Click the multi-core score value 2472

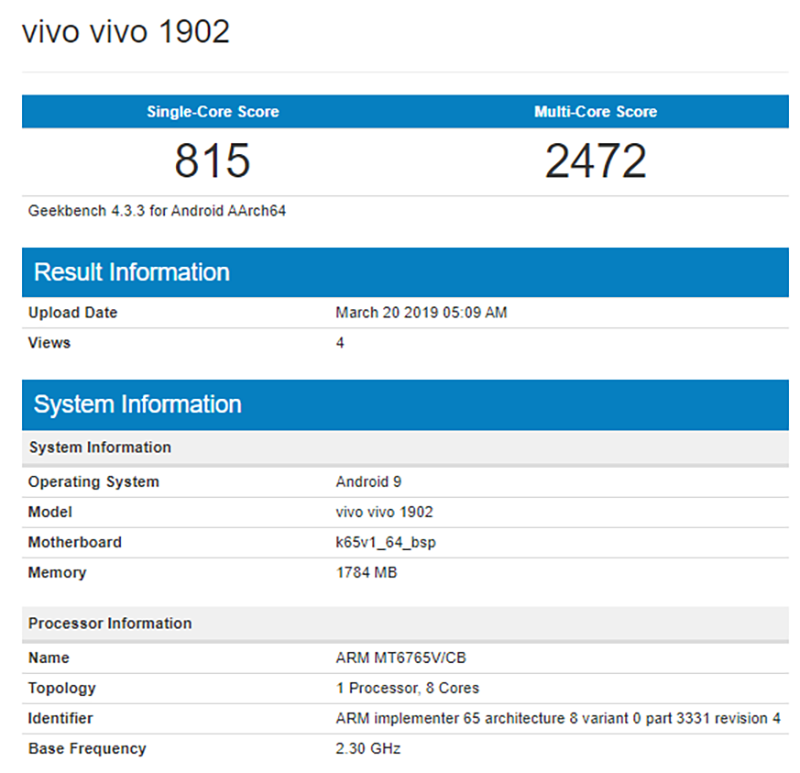click(595, 161)
